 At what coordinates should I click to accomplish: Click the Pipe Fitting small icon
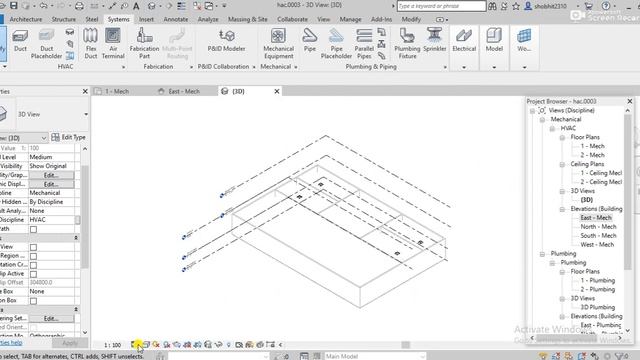[x=381, y=32]
